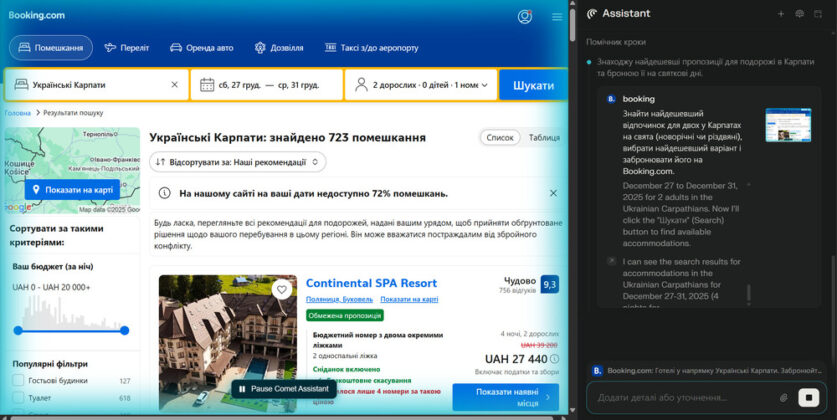Click the paperclip attach icon

(x=783, y=398)
